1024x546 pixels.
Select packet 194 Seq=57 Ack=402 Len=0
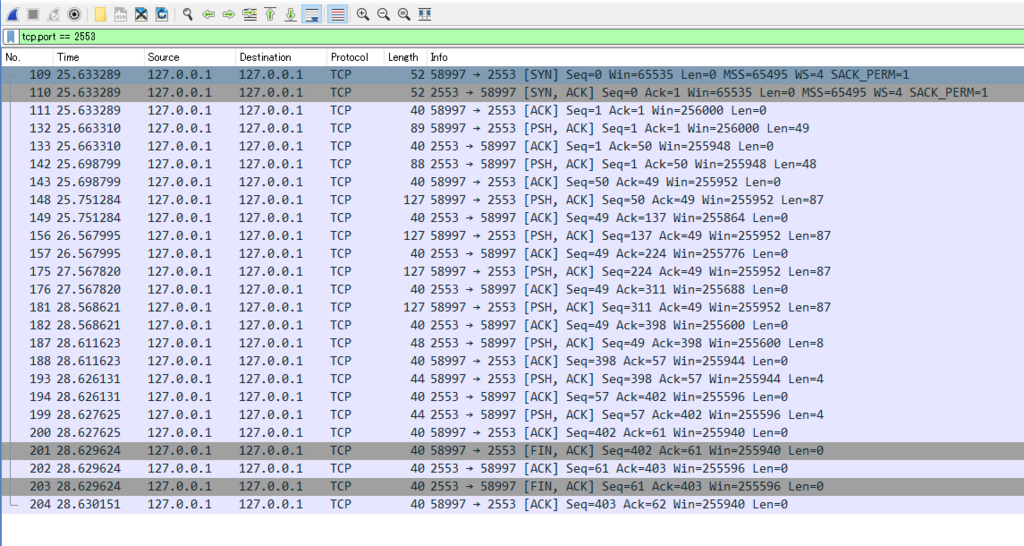pos(512,396)
